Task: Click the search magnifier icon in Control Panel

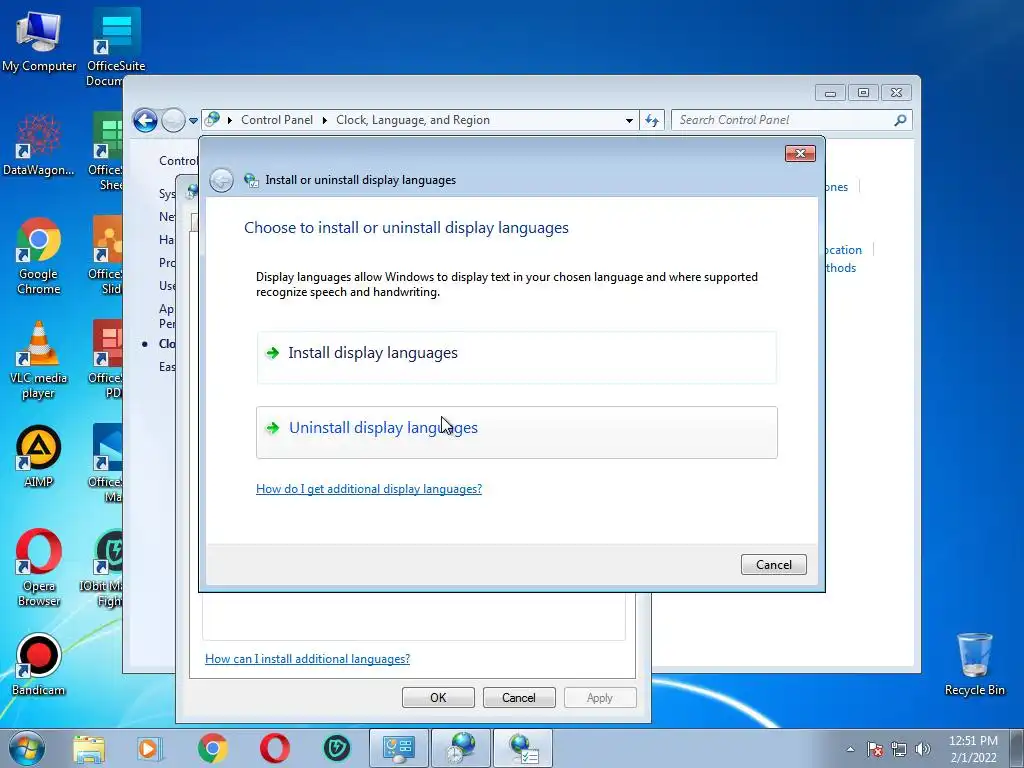Action: (x=900, y=120)
